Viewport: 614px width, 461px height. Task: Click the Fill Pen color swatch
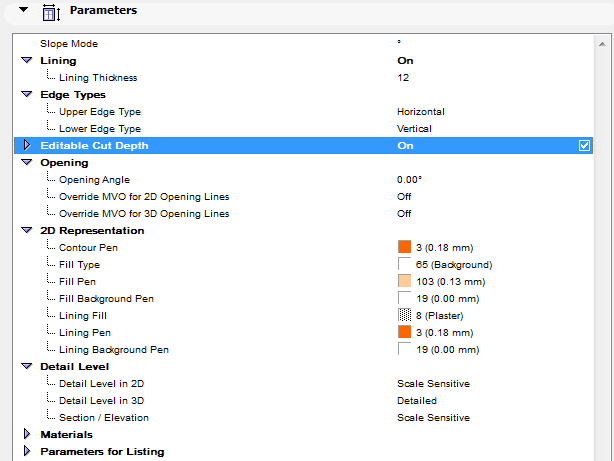[405, 281]
